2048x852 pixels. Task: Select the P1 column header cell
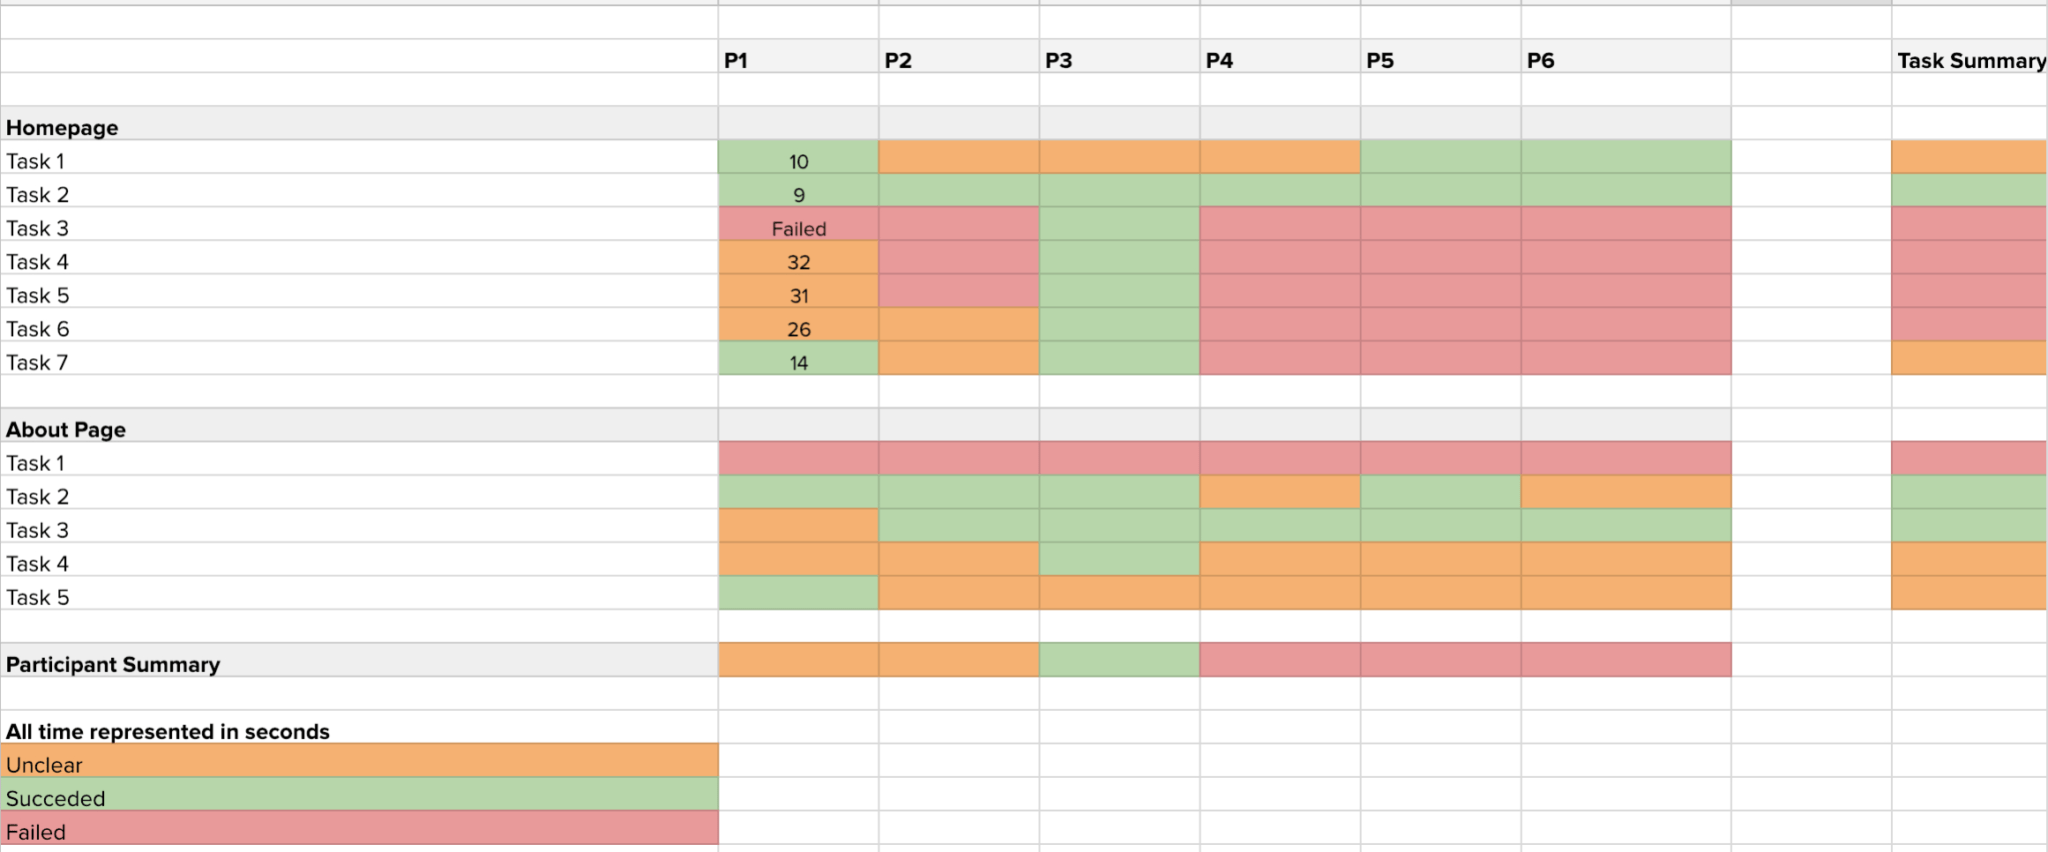click(x=798, y=57)
